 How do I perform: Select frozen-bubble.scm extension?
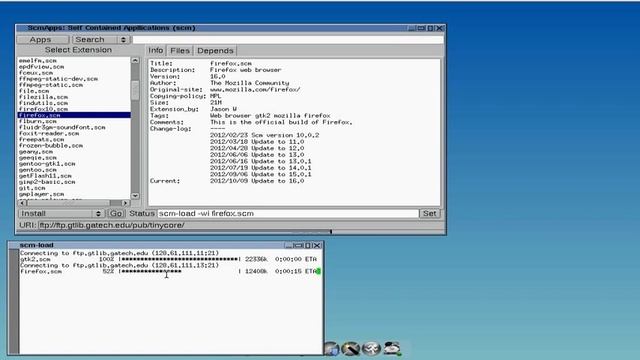coord(74,145)
